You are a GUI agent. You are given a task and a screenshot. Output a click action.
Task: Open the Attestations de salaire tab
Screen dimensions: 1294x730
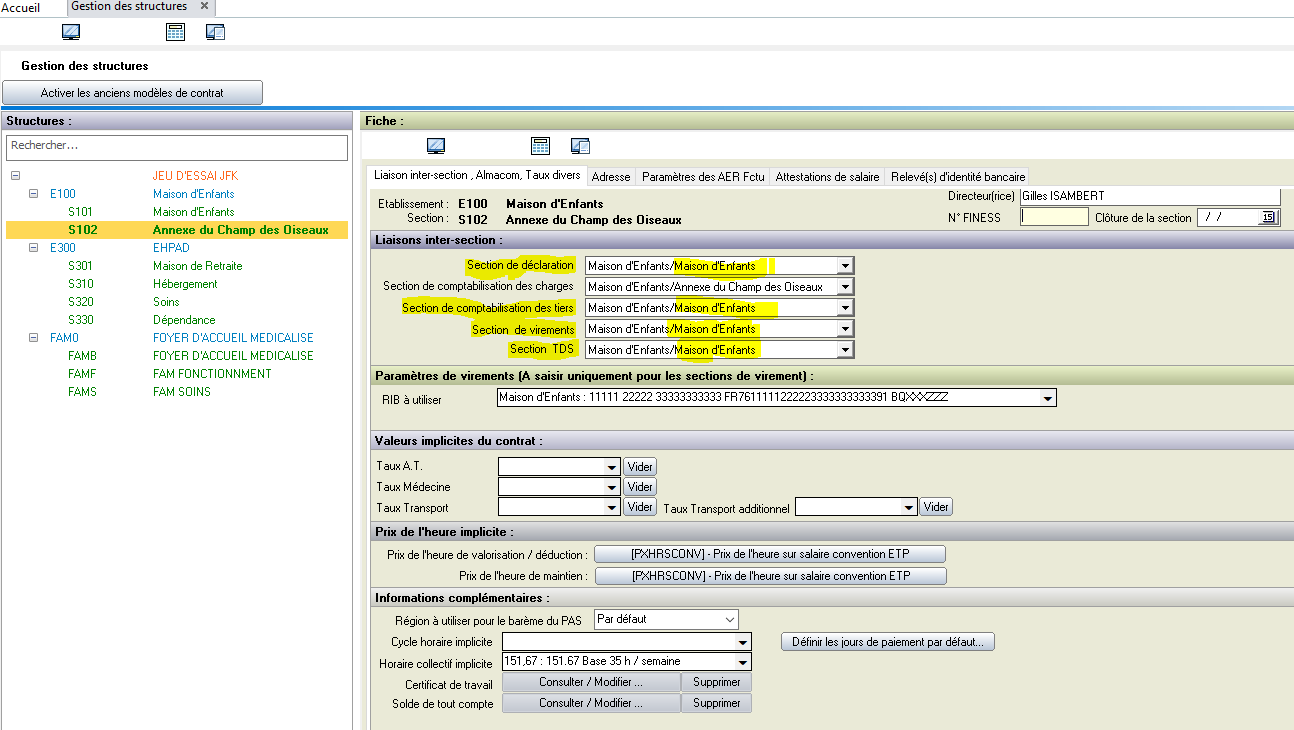click(x=827, y=177)
